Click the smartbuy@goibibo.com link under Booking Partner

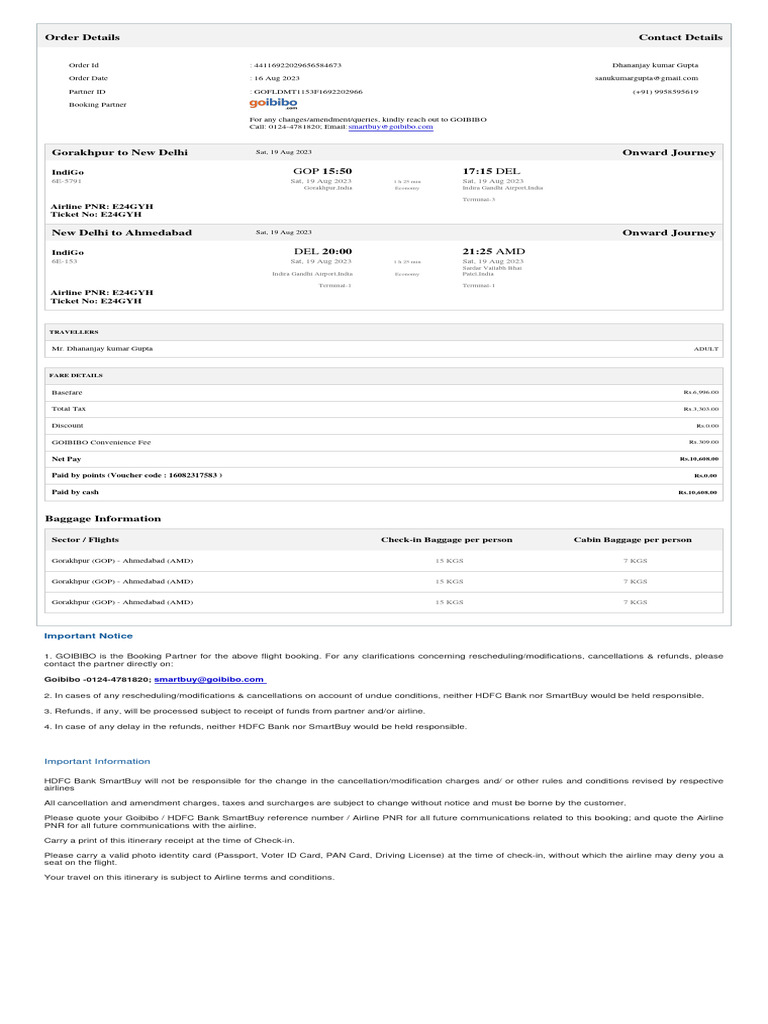click(x=391, y=127)
